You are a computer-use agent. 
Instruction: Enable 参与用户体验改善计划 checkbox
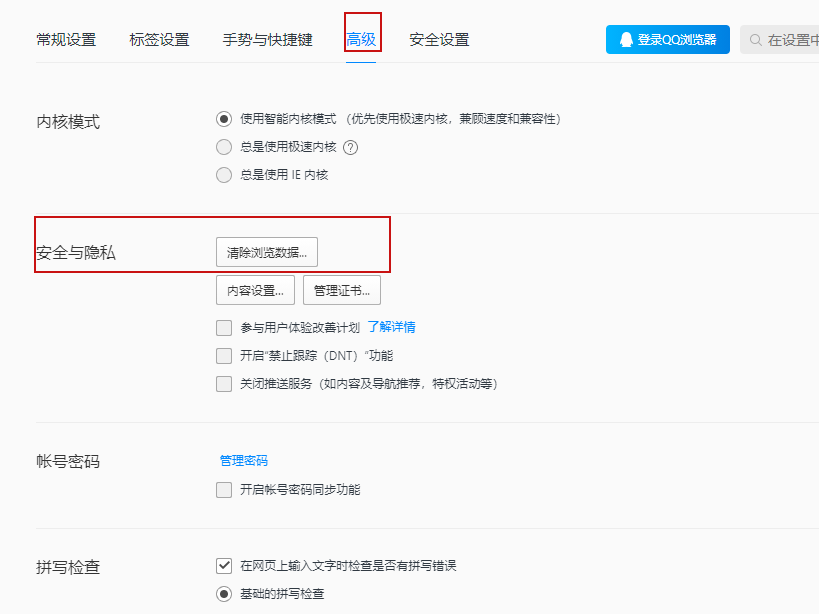tap(224, 328)
